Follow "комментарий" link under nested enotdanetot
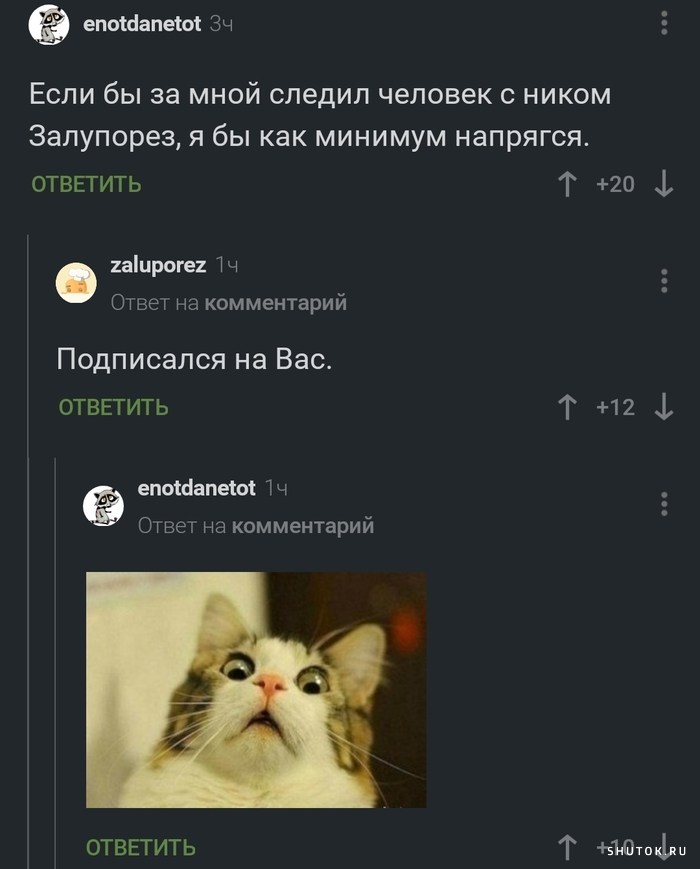Viewport: 700px width, 869px height. tap(303, 525)
